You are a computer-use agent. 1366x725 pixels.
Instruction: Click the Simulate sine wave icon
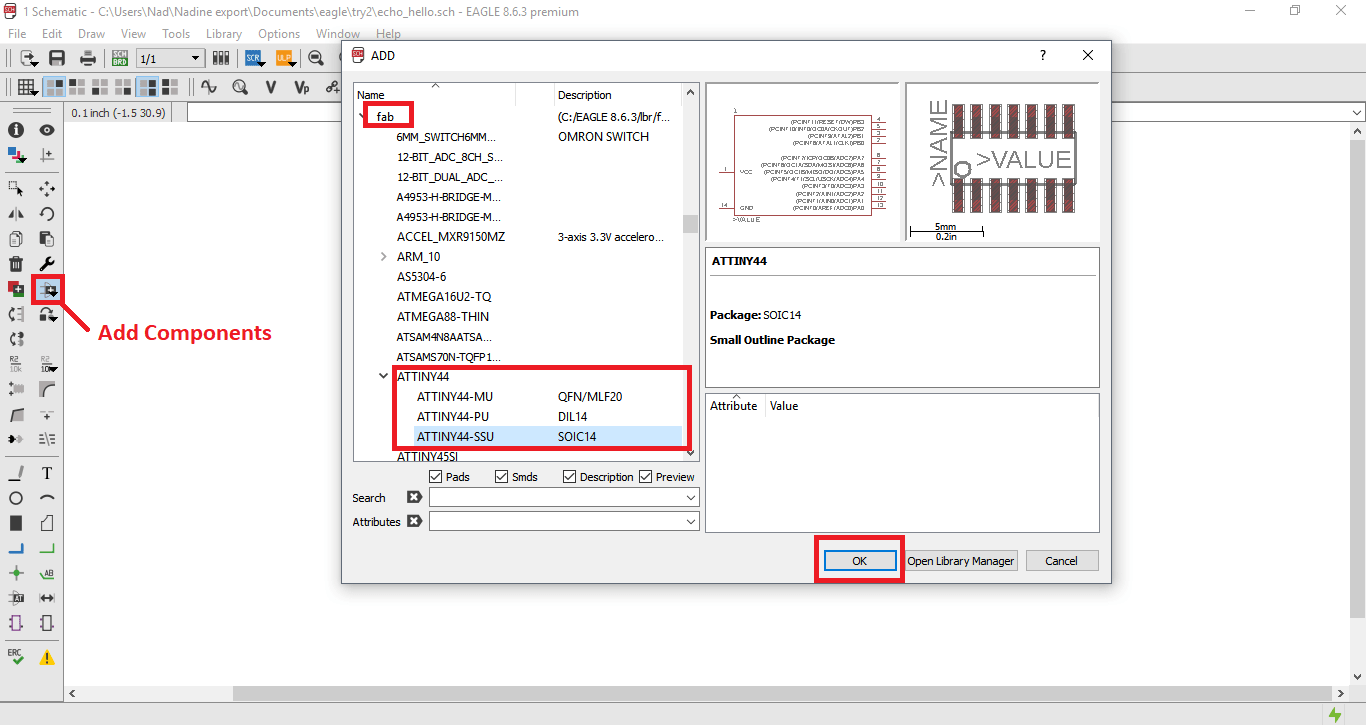coord(210,87)
